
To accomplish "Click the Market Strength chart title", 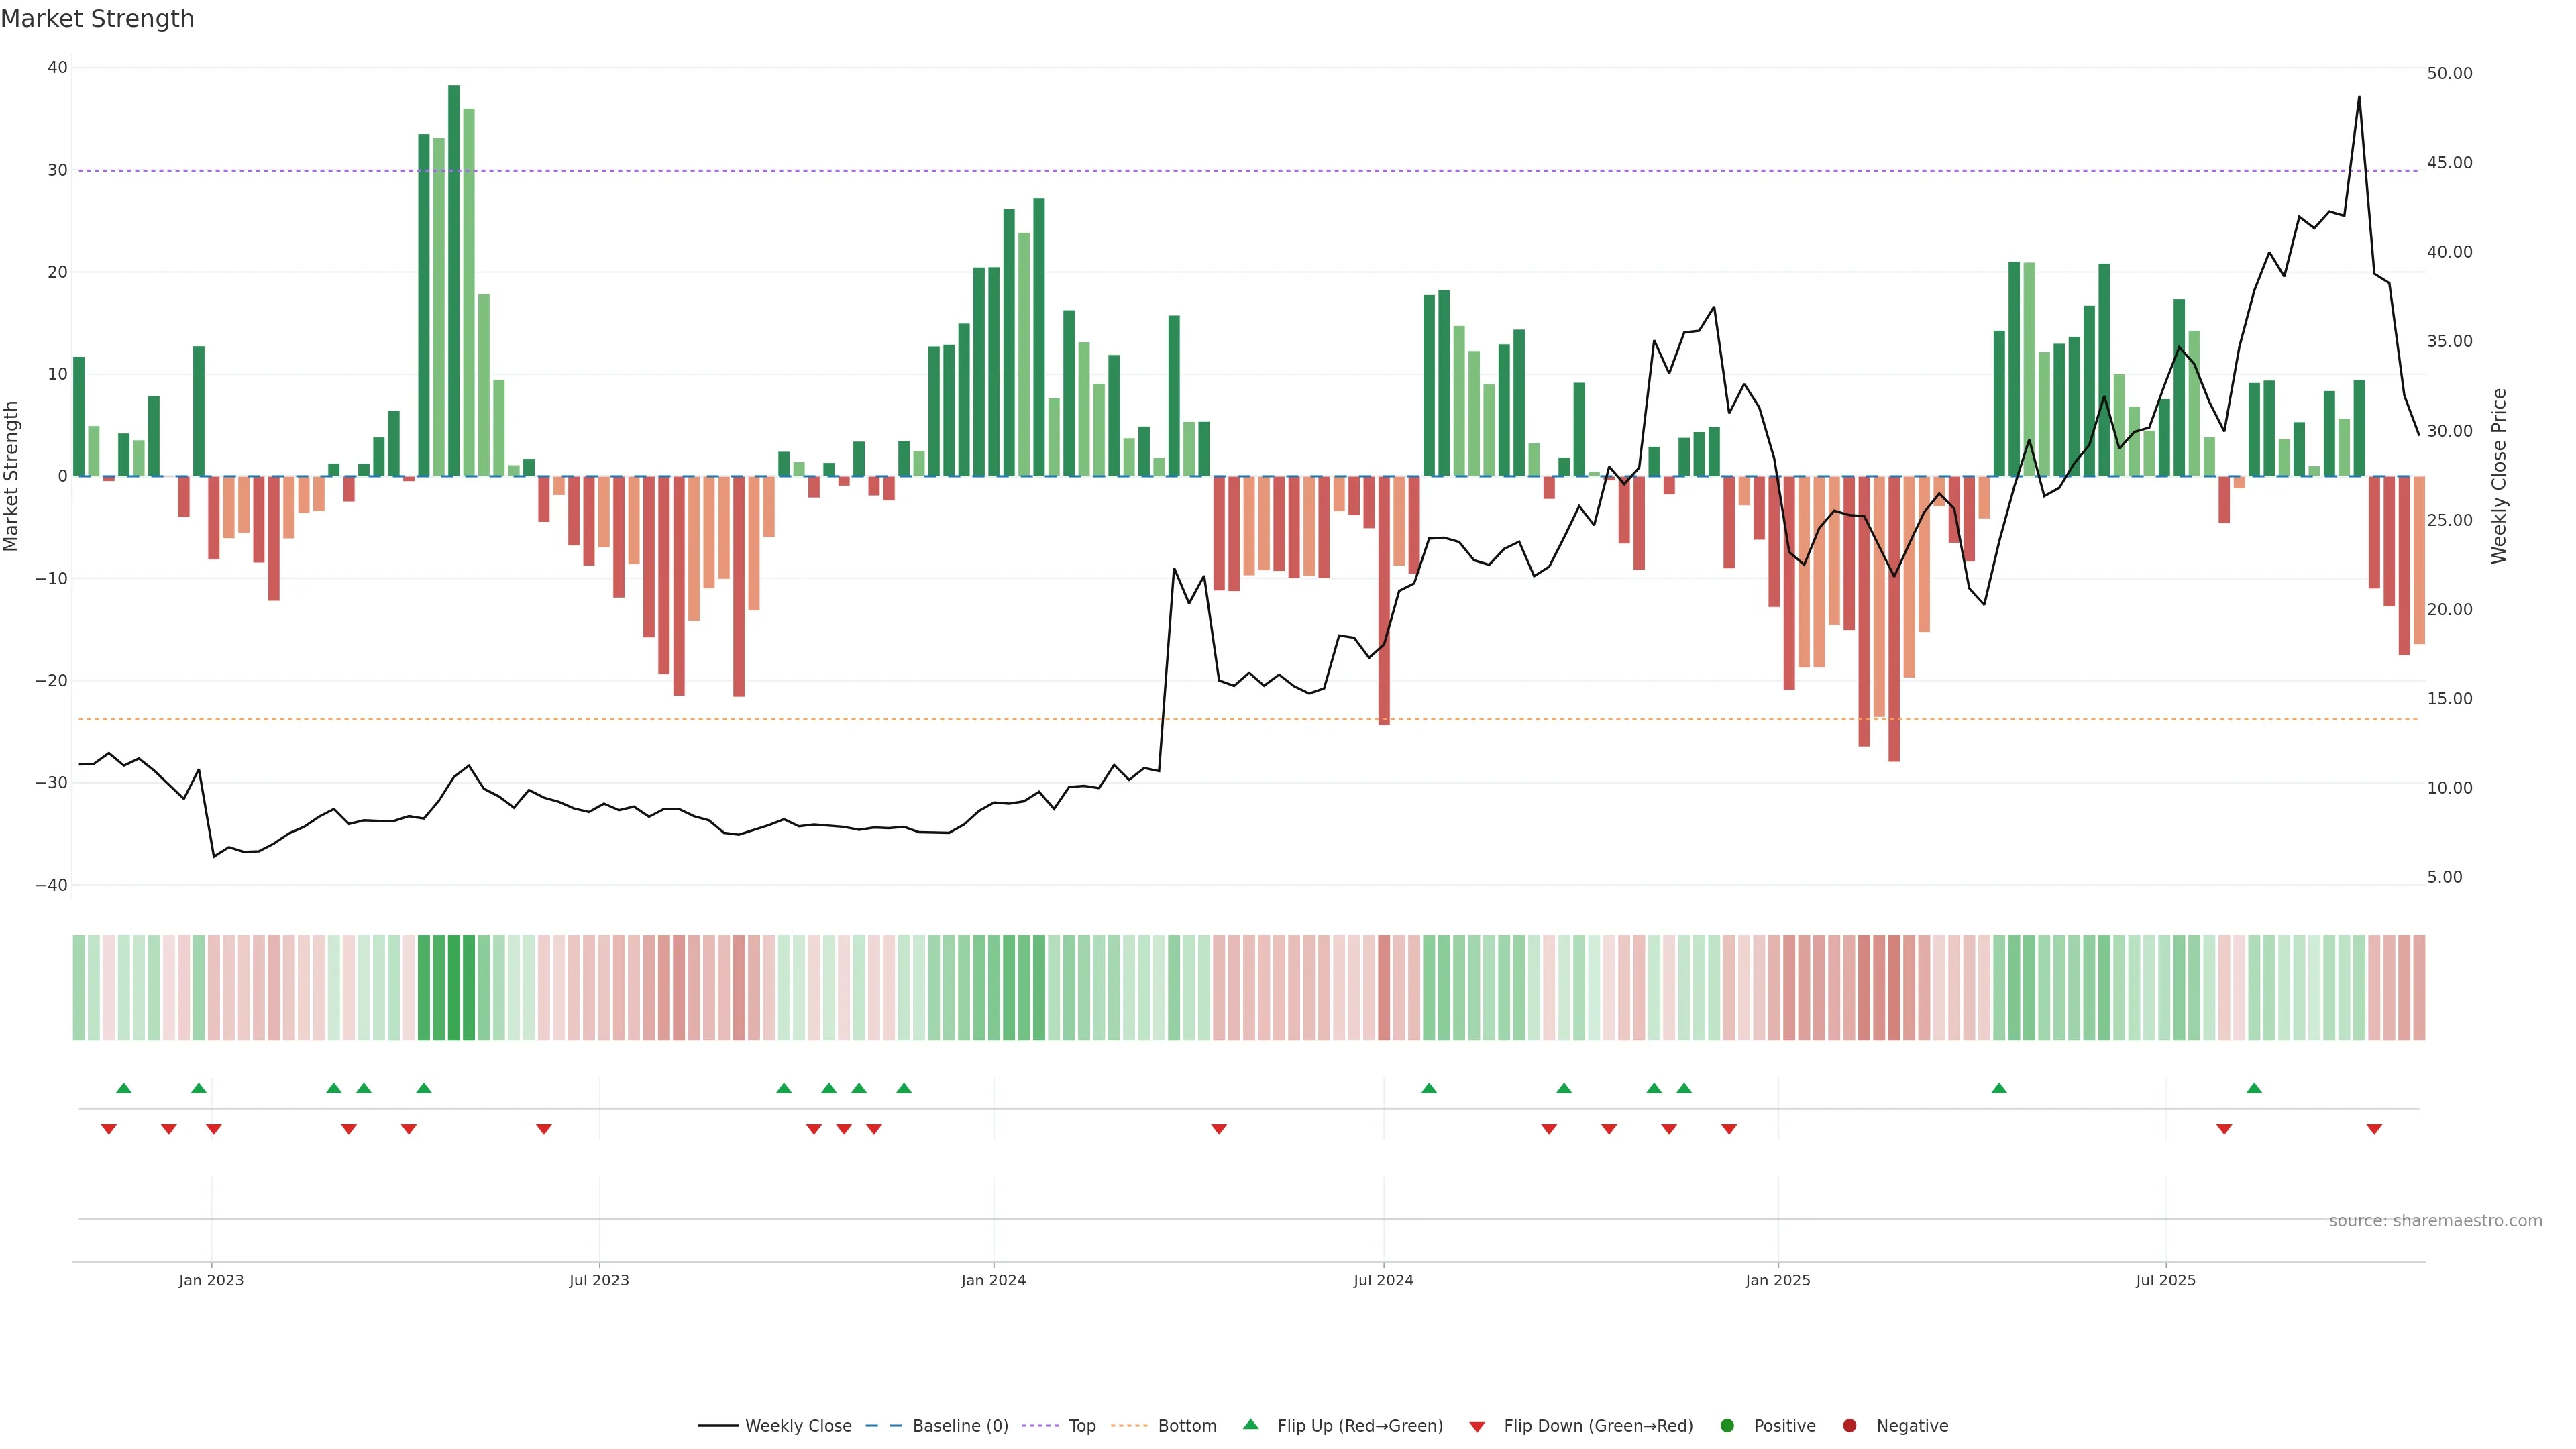I will pyautogui.click(x=97, y=19).
